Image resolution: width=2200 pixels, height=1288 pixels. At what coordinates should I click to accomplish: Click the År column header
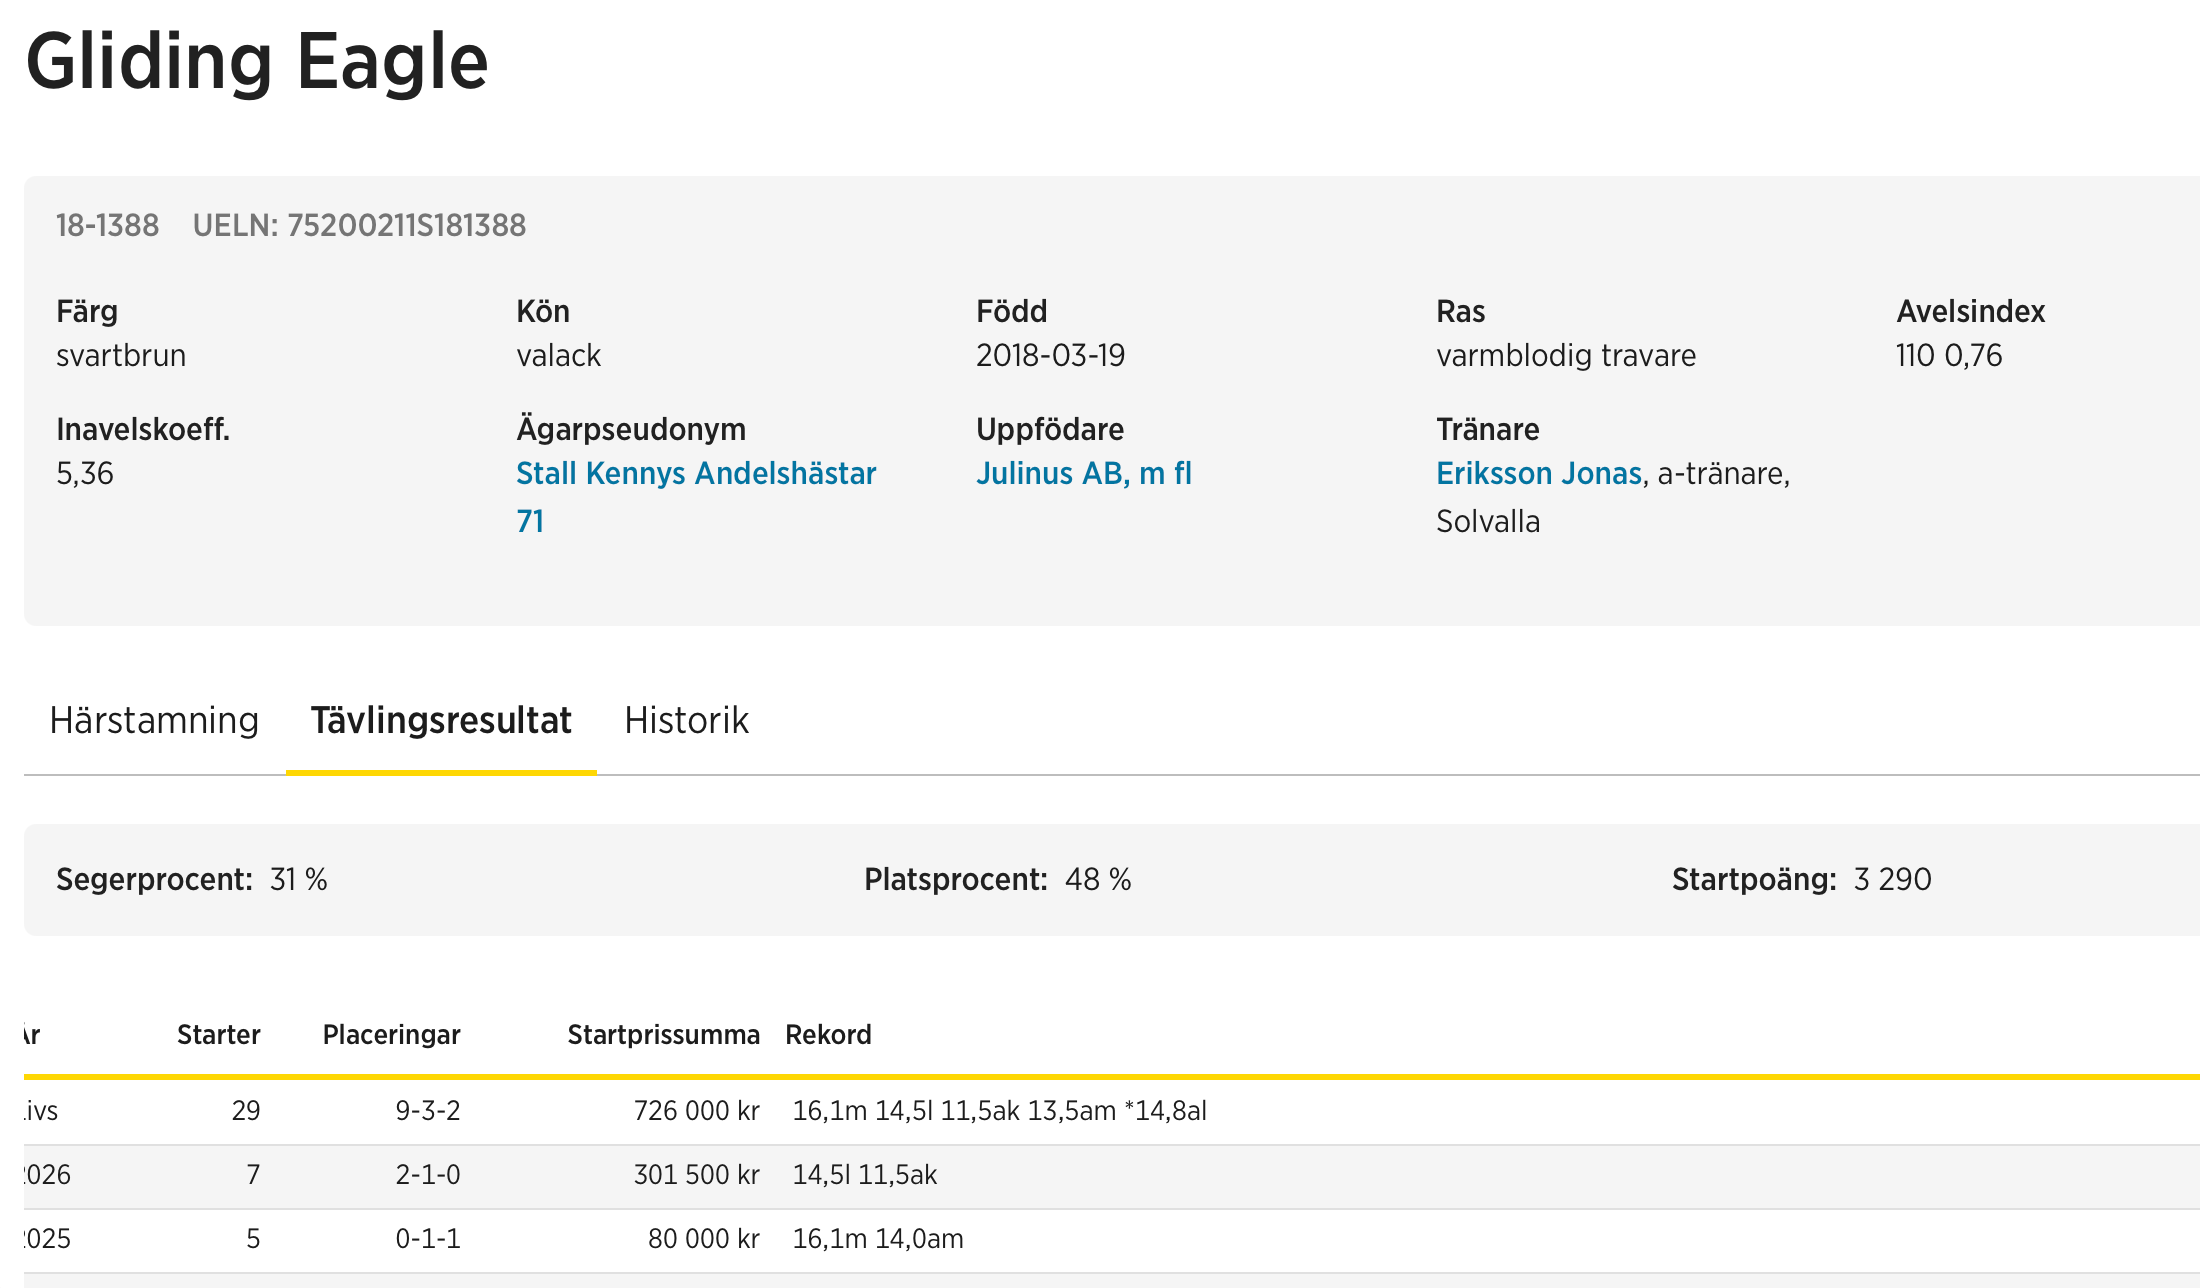point(31,1035)
